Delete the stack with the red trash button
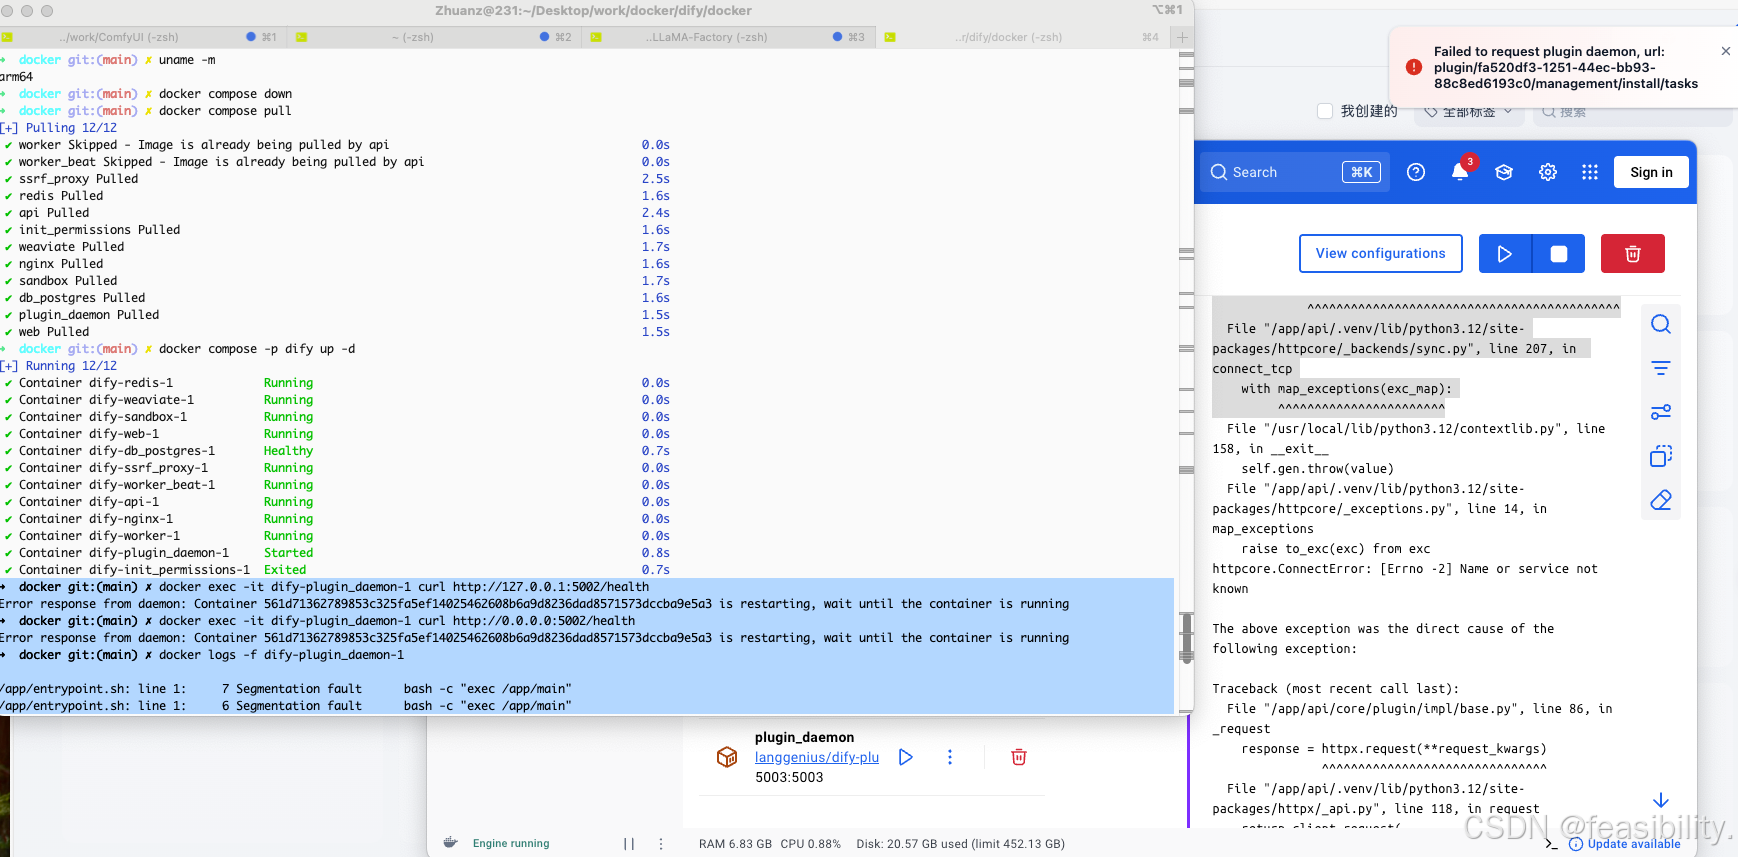Viewport: 1738px width, 857px height. tap(1633, 254)
